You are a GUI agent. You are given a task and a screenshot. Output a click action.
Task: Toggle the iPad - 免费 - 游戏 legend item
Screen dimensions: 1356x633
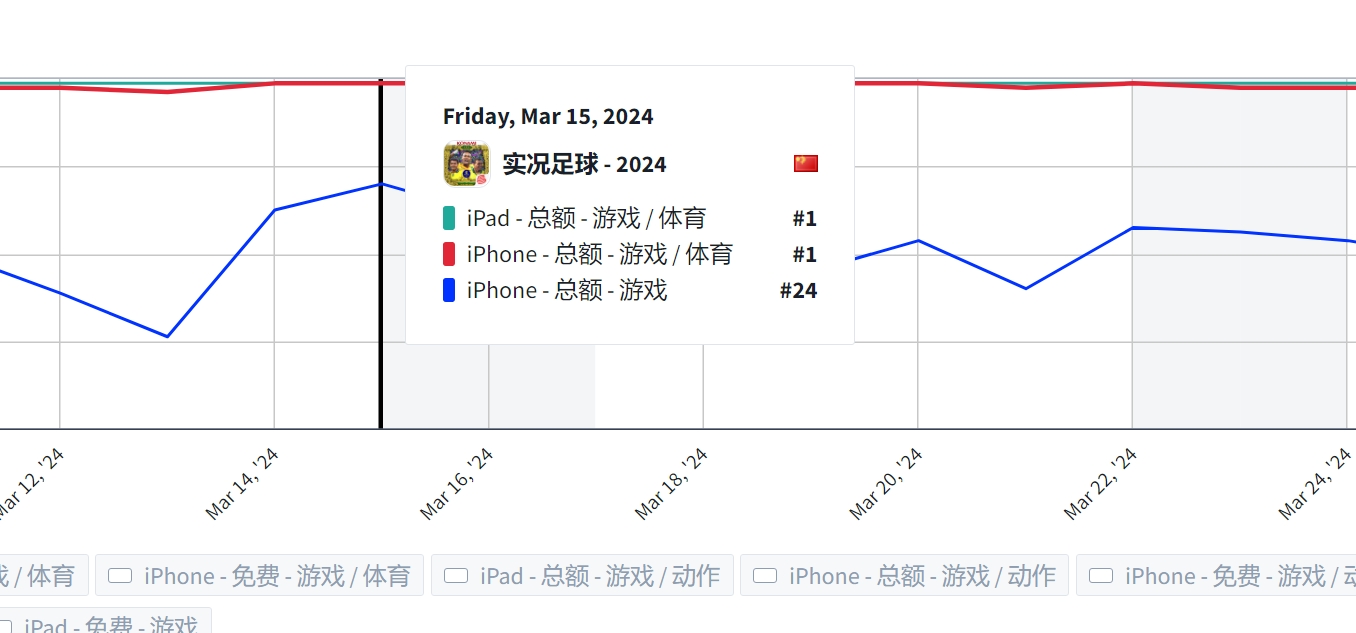click(x=106, y=621)
